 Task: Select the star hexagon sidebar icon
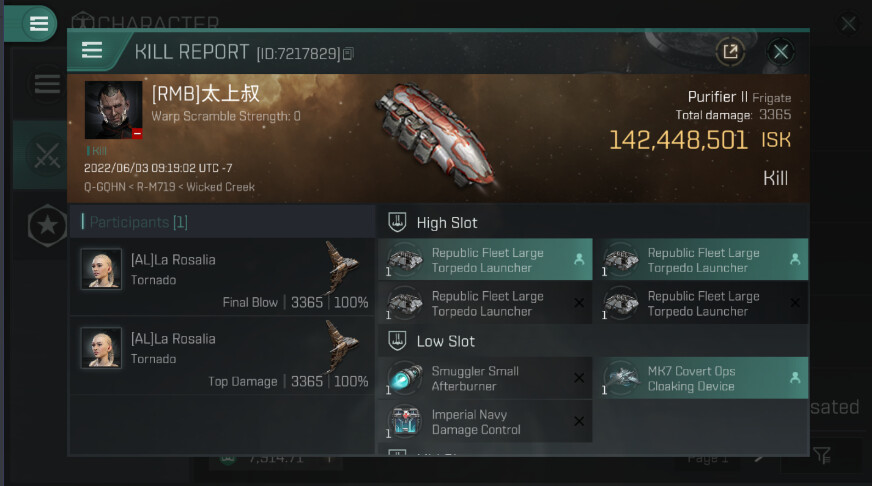[47, 225]
